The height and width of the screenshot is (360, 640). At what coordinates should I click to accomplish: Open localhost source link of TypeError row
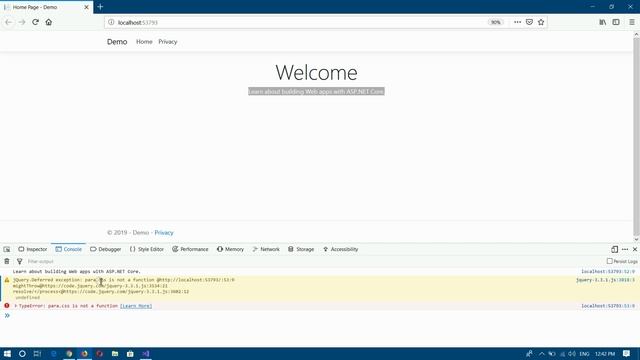pyautogui.click(x=608, y=306)
